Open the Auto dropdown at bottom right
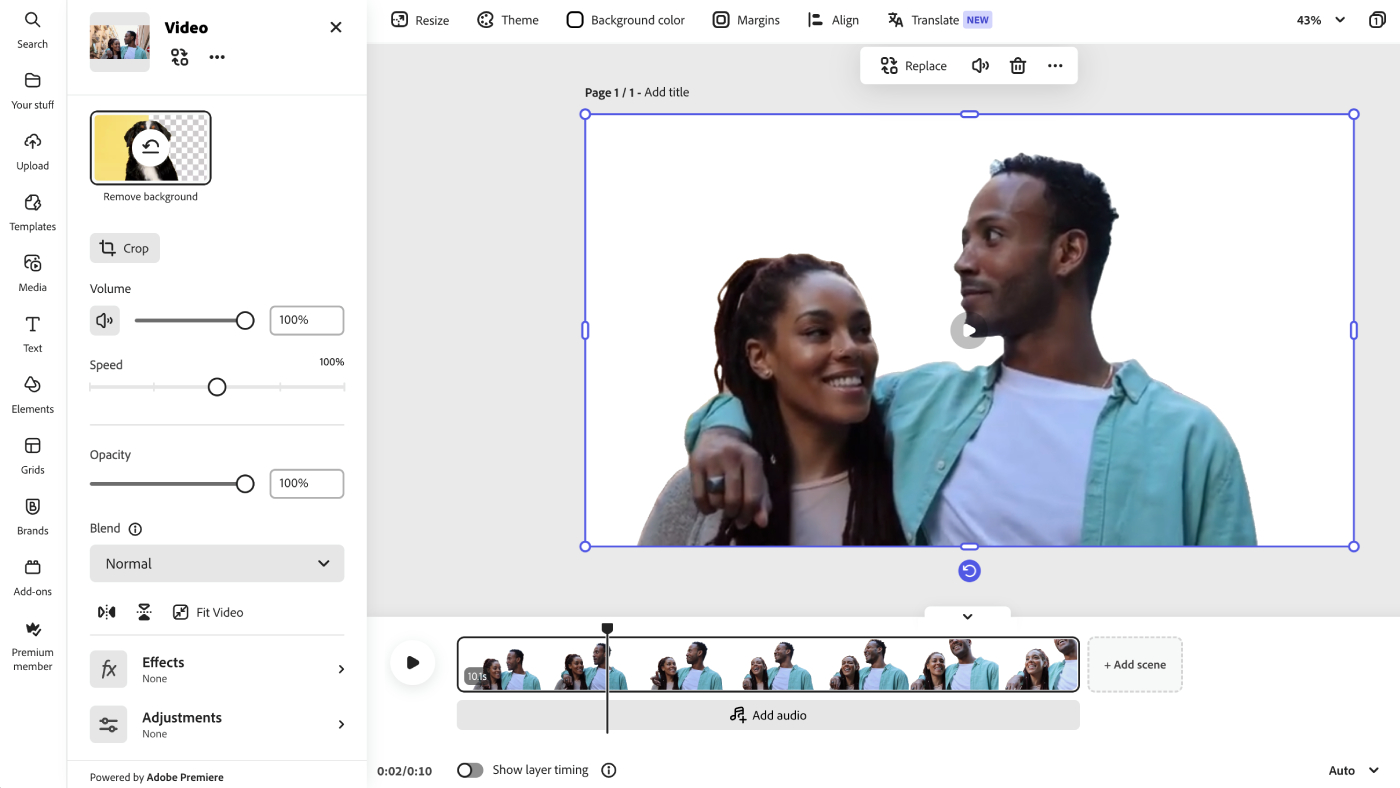This screenshot has height=788, width=1400. pos(1354,770)
